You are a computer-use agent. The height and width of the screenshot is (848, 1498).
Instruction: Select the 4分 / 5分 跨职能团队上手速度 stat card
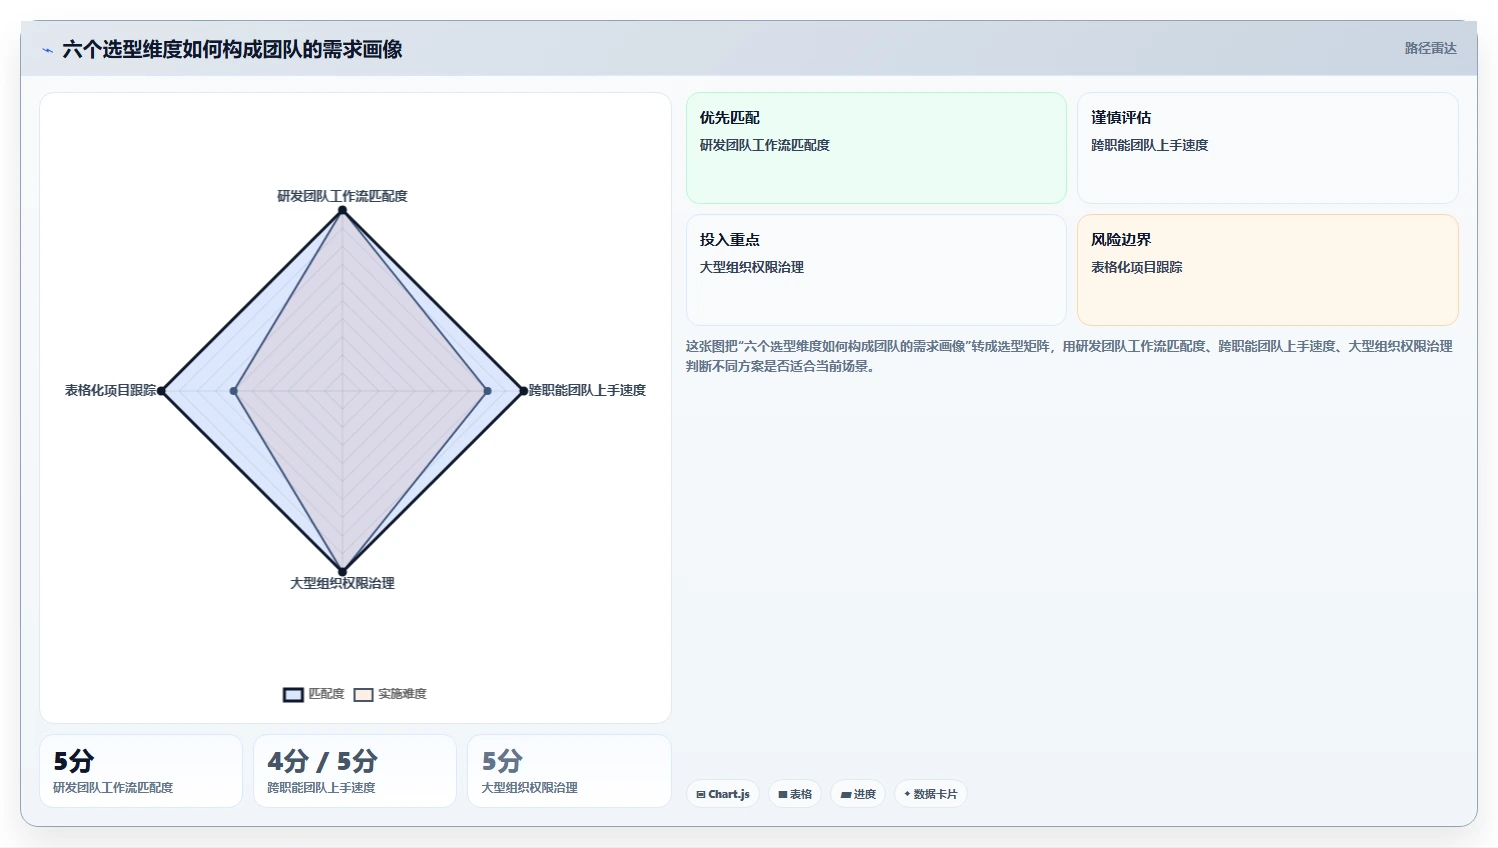click(x=355, y=771)
